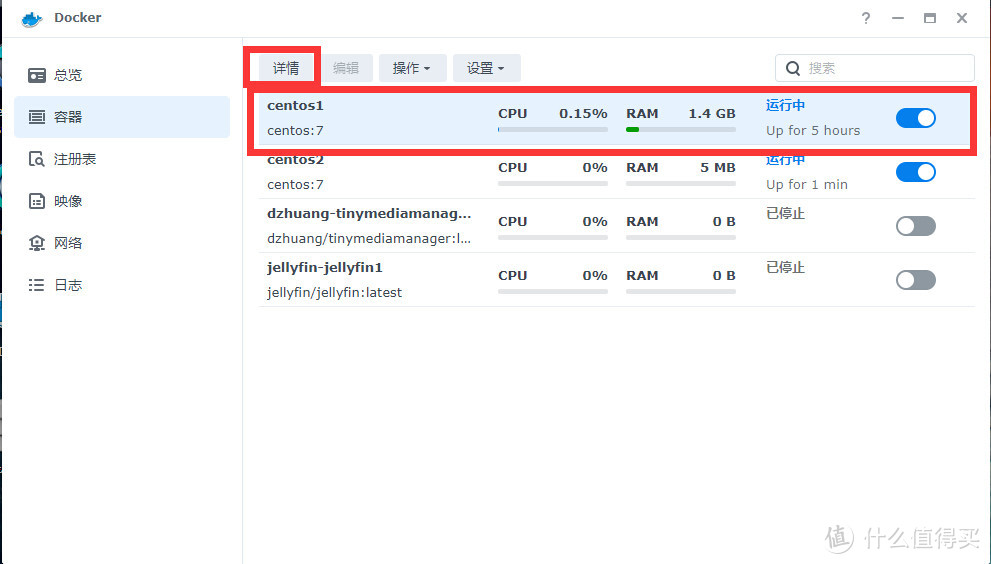Screen dimensions: 991x564
Task: Click the 容器 container sidebar icon
Action: (37, 117)
